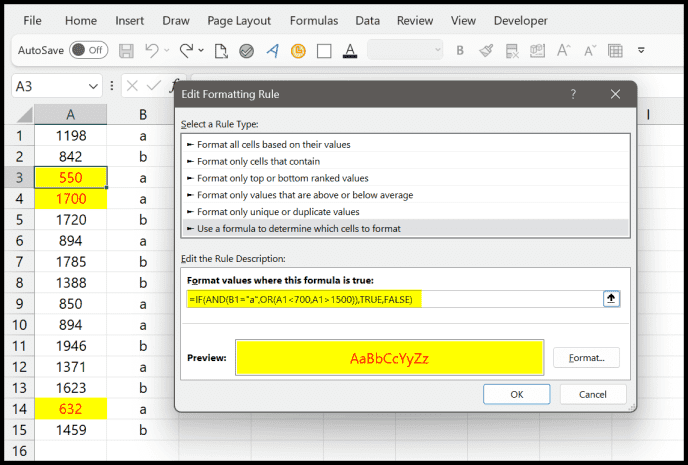
Task: Open Customize Quick Access Toolbar dropdown
Action: [x=641, y=50]
